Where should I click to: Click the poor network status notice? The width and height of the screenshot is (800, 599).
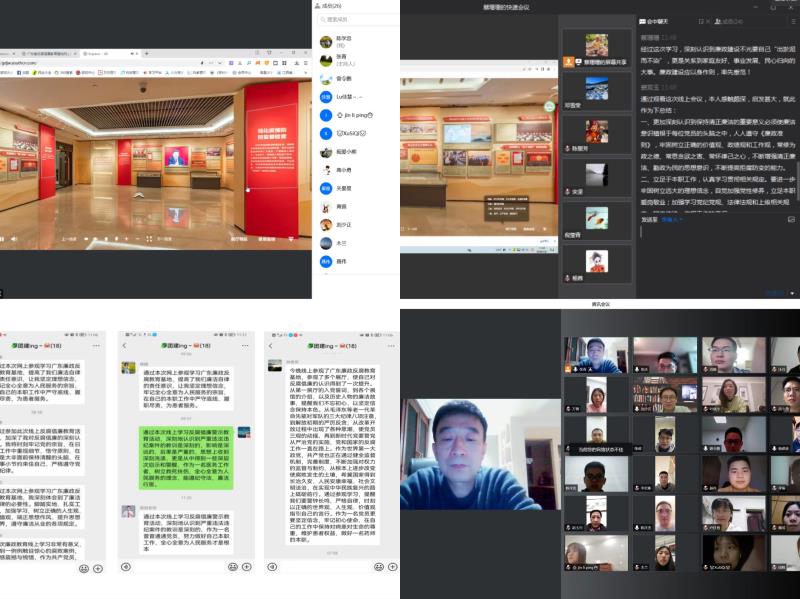tap(601, 450)
